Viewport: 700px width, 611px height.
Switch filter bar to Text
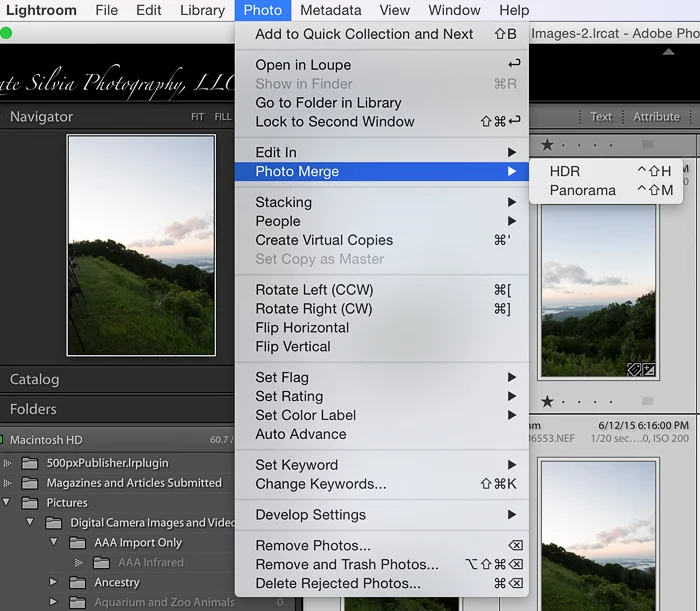coord(601,117)
